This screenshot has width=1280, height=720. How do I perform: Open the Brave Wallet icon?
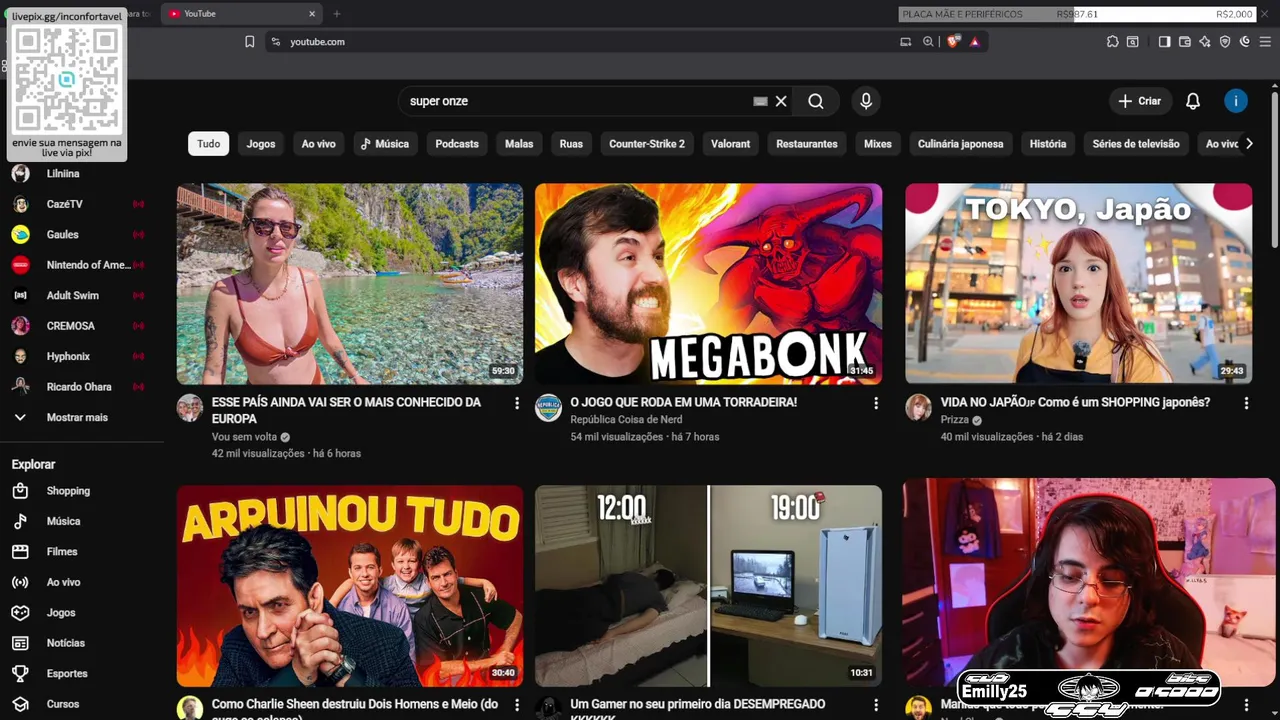click(x=1185, y=42)
